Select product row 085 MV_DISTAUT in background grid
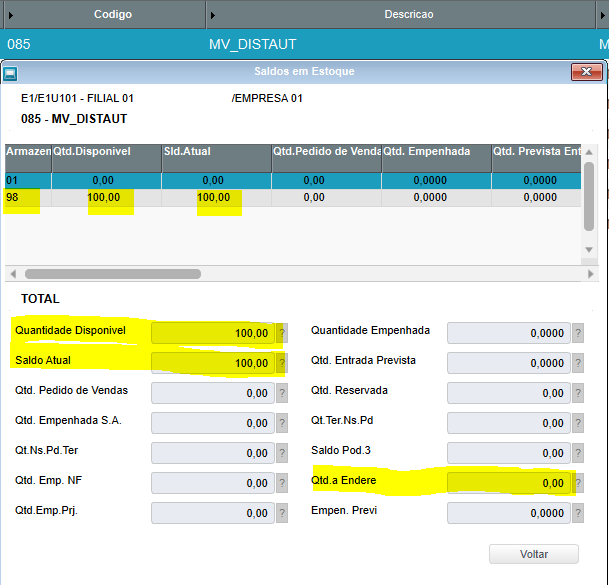 click(304, 44)
